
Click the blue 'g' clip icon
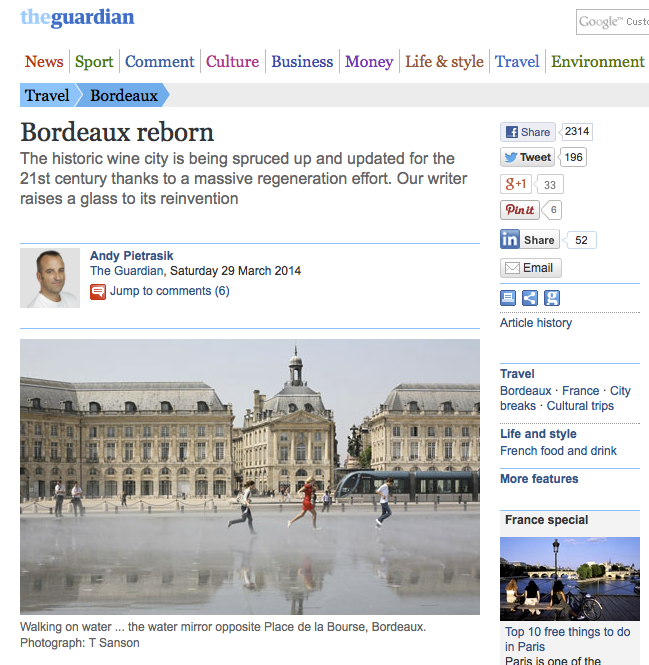tap(552, 298)
